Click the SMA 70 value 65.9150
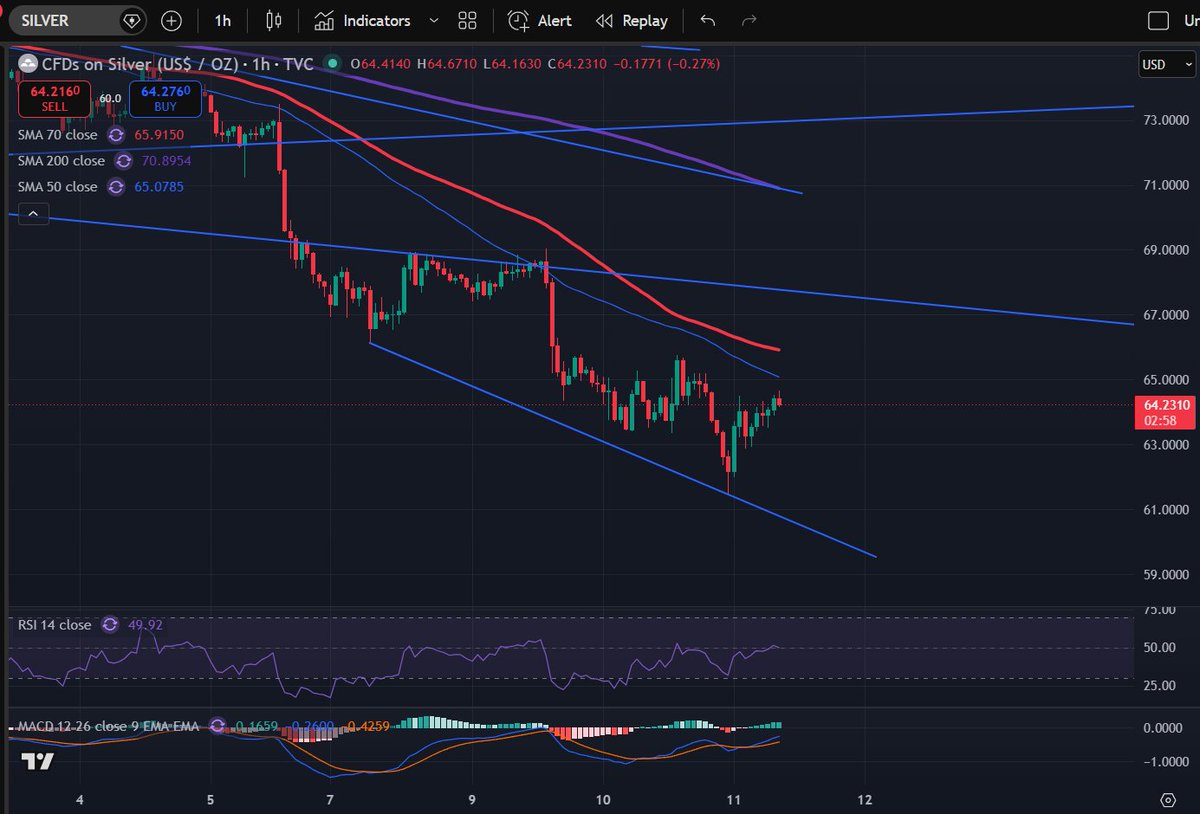The image size is (1200, 814). pos(159,135)
